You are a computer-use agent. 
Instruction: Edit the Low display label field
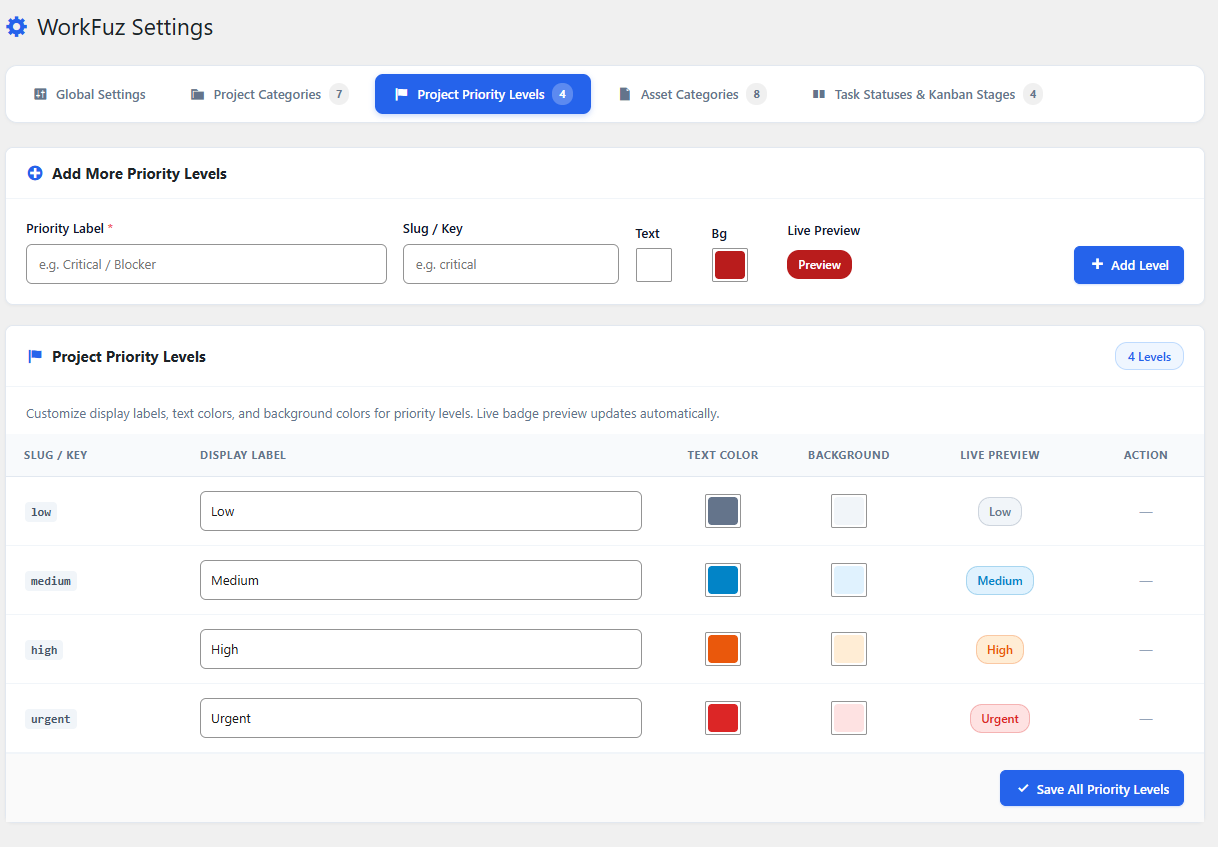coord(421,511)
